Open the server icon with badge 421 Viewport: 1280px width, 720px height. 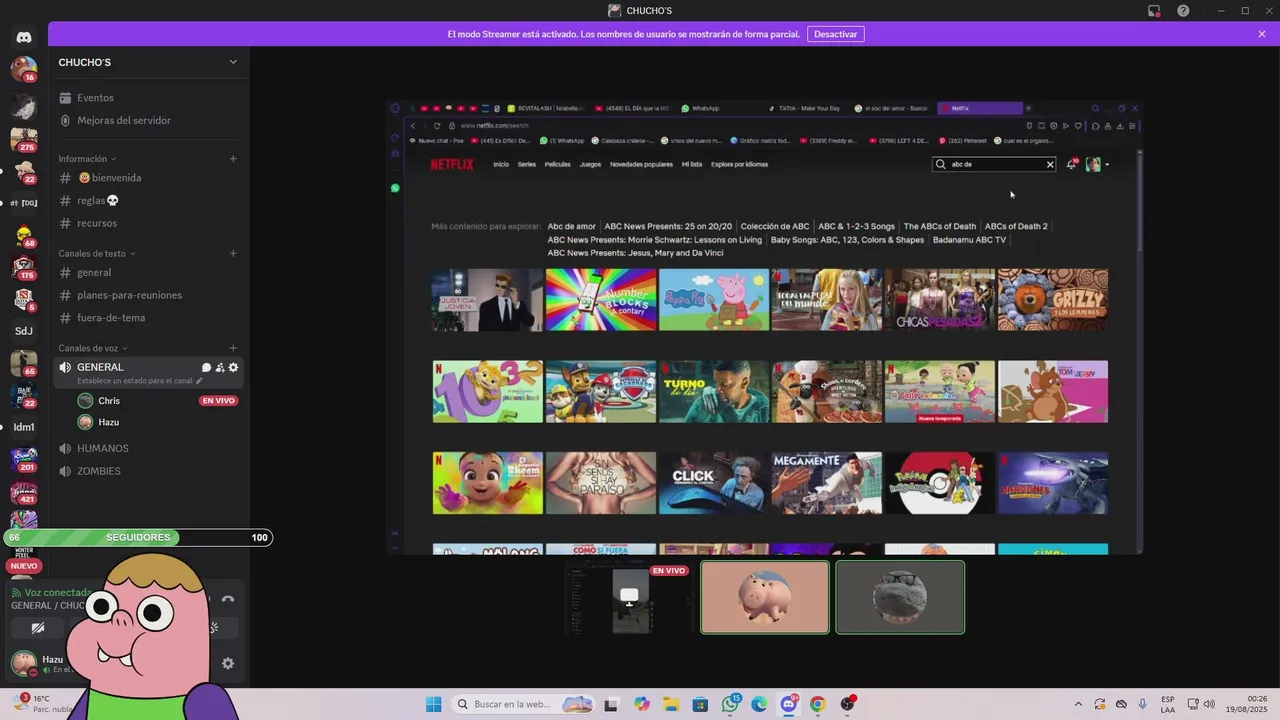(x=24, y=491)
